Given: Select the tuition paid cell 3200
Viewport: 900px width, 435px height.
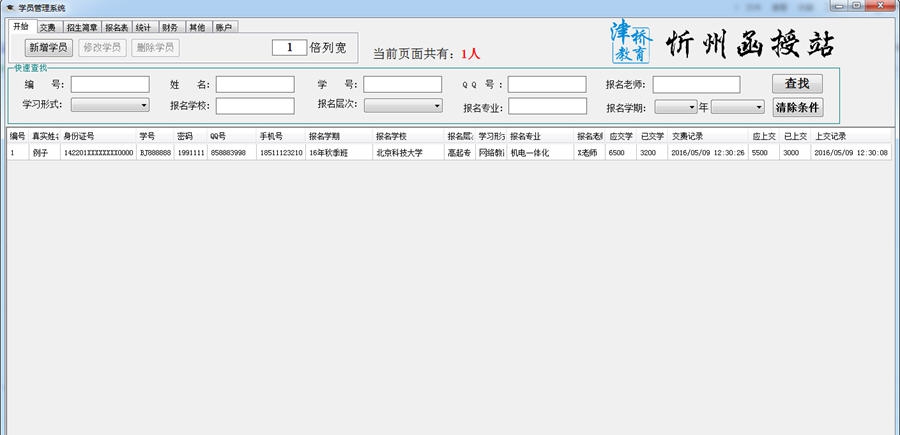Looking at the screenshot, I should [652, 153].
